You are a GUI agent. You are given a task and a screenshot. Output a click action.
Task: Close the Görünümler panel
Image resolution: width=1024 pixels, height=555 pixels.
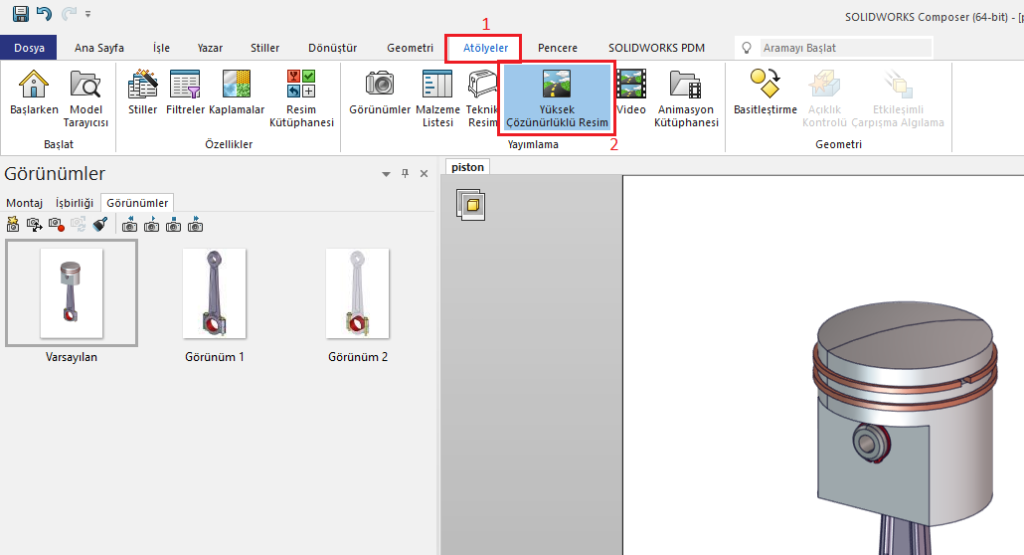pos(424,174)
